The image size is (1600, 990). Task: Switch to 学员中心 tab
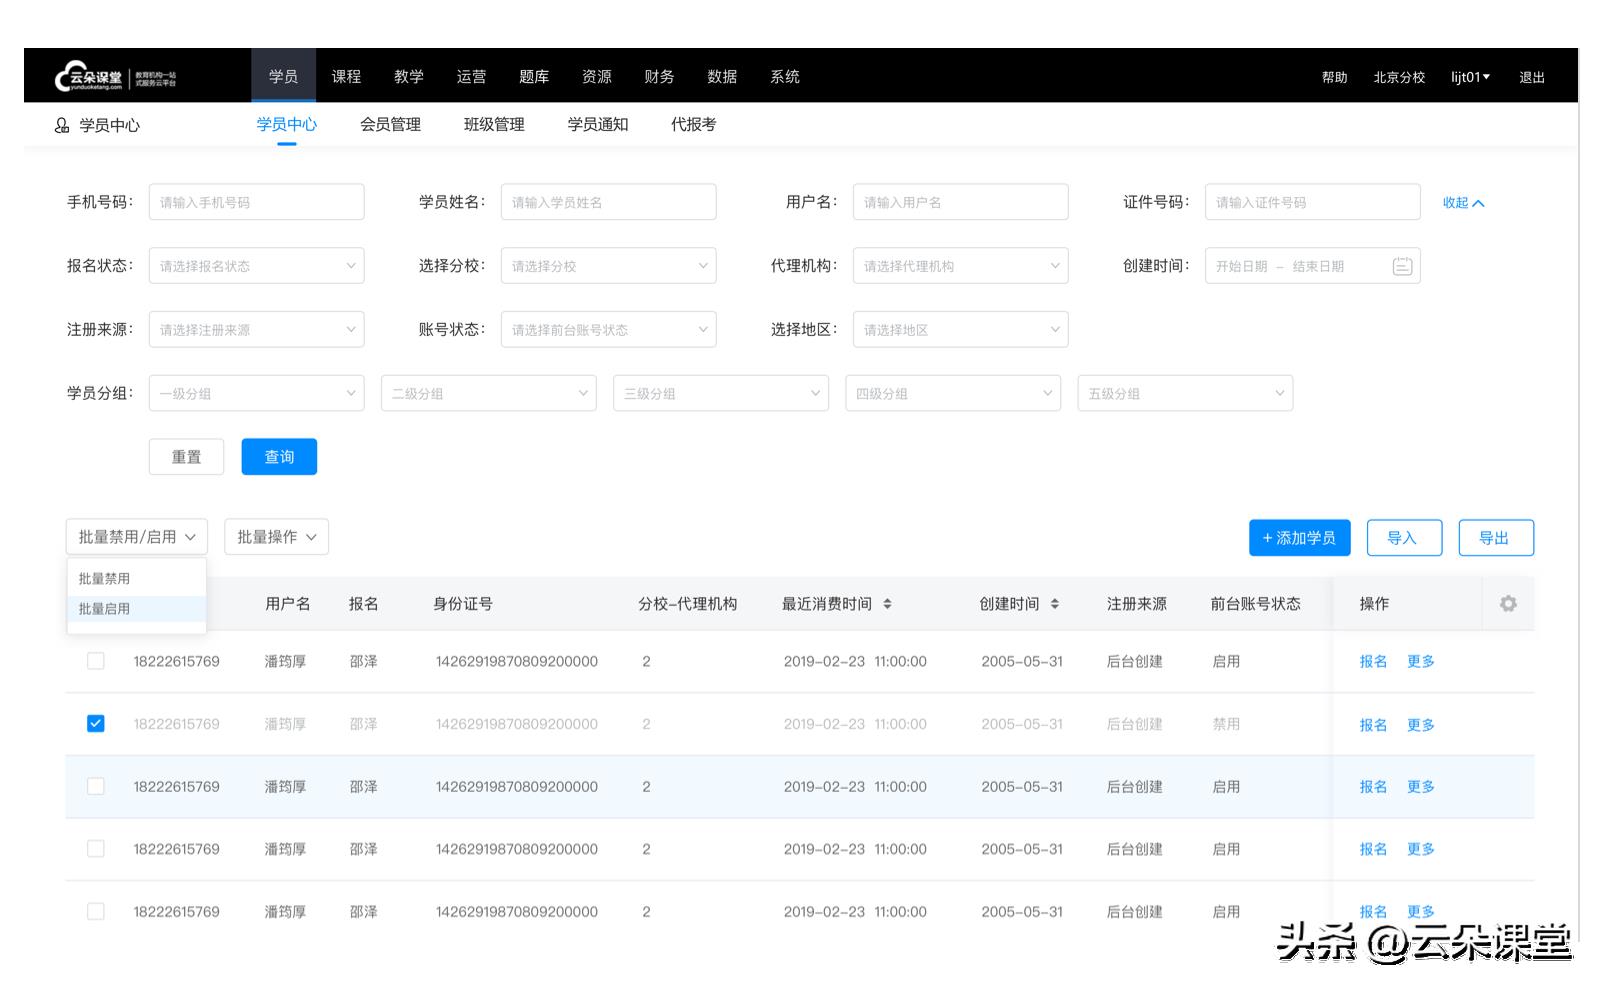click(x=287, y=124)
